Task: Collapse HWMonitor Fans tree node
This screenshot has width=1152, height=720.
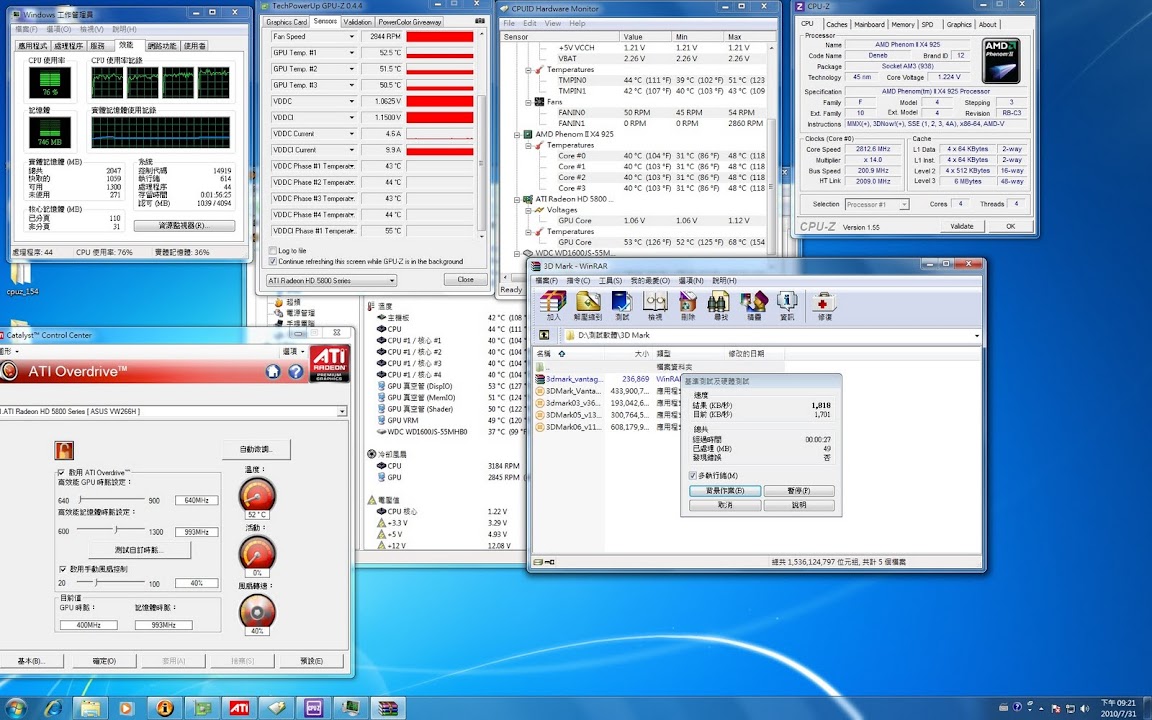Action: point(528,102)
